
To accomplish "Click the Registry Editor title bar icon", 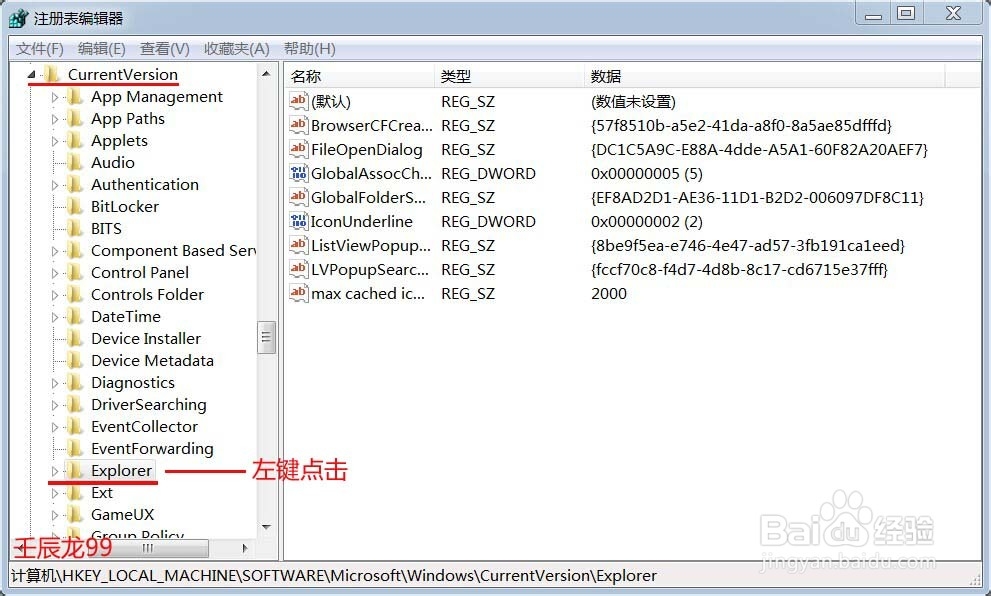I will click(18, 18).
